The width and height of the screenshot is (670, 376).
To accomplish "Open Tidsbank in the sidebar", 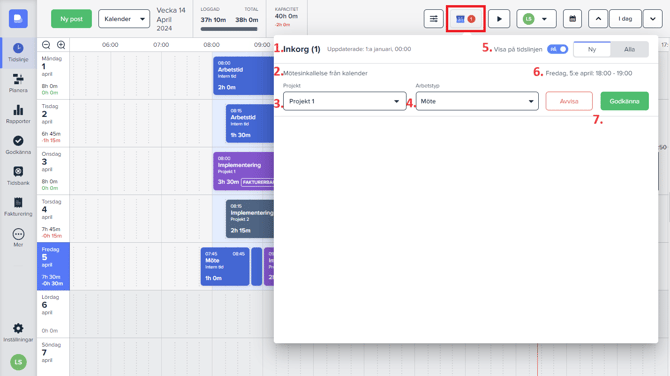I will pos(18,176).
